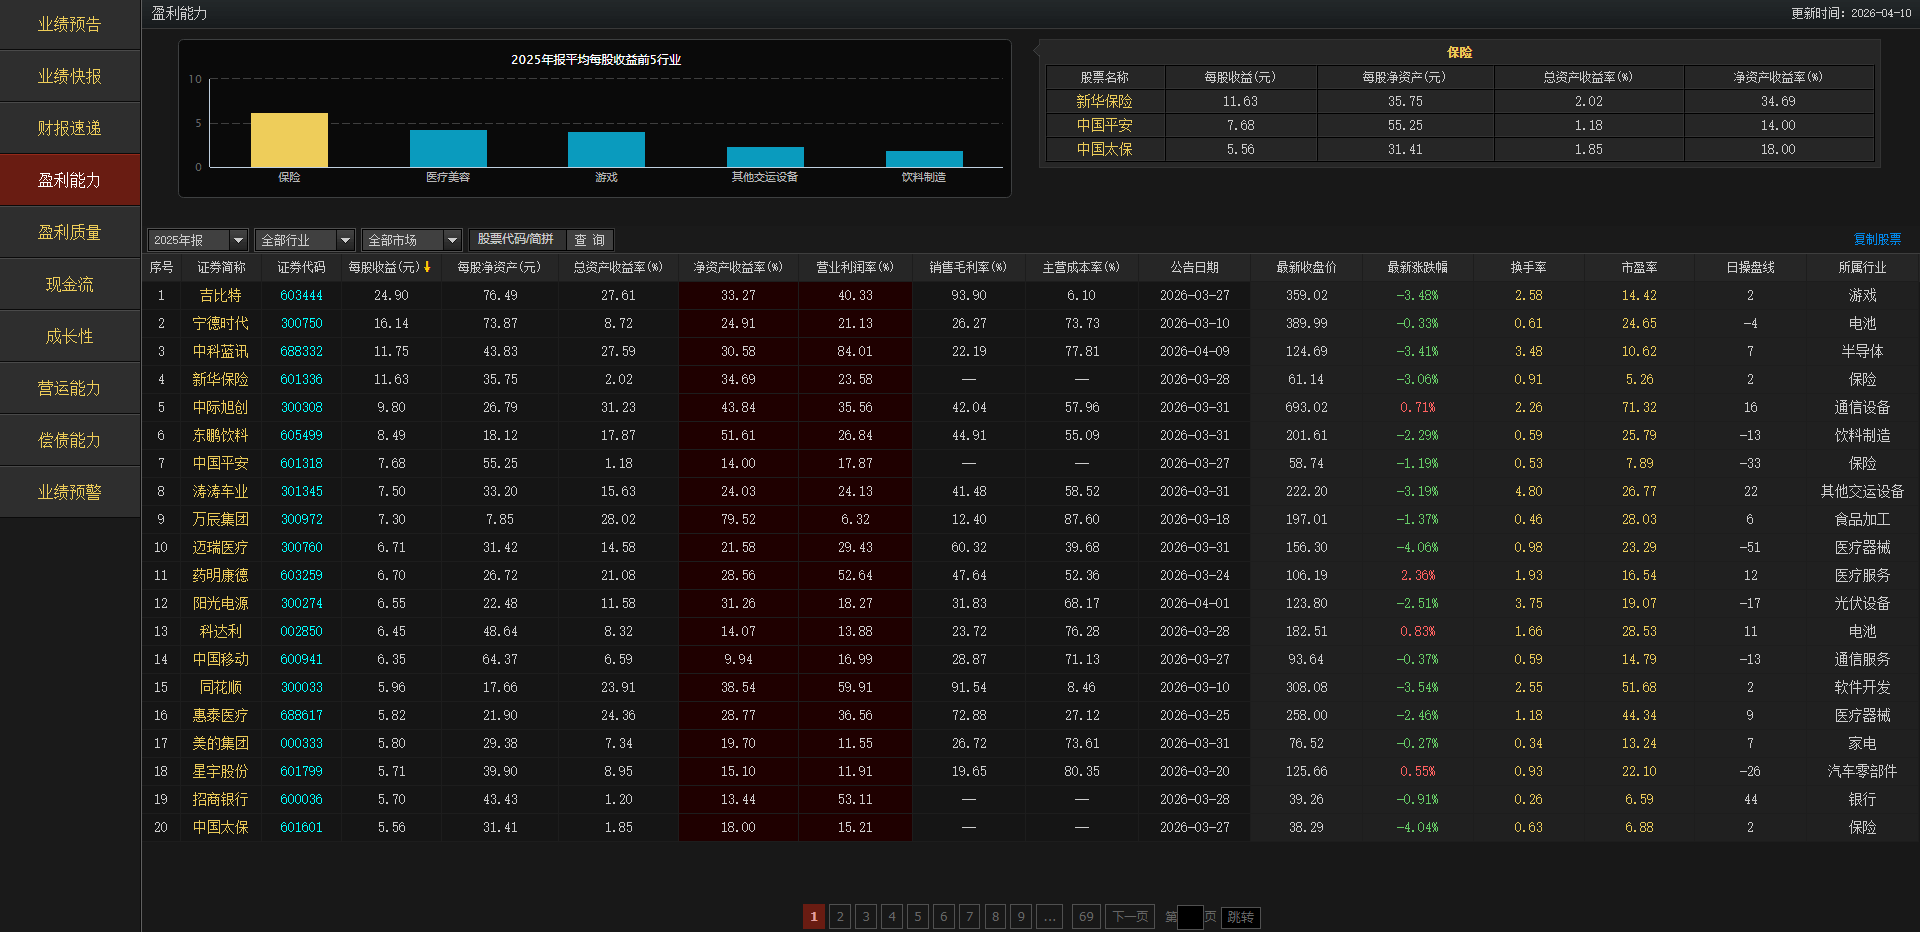Screen dimensions: 1920x932
Task: Sort by the 营业利润率(%) column header
Action: 855,268
